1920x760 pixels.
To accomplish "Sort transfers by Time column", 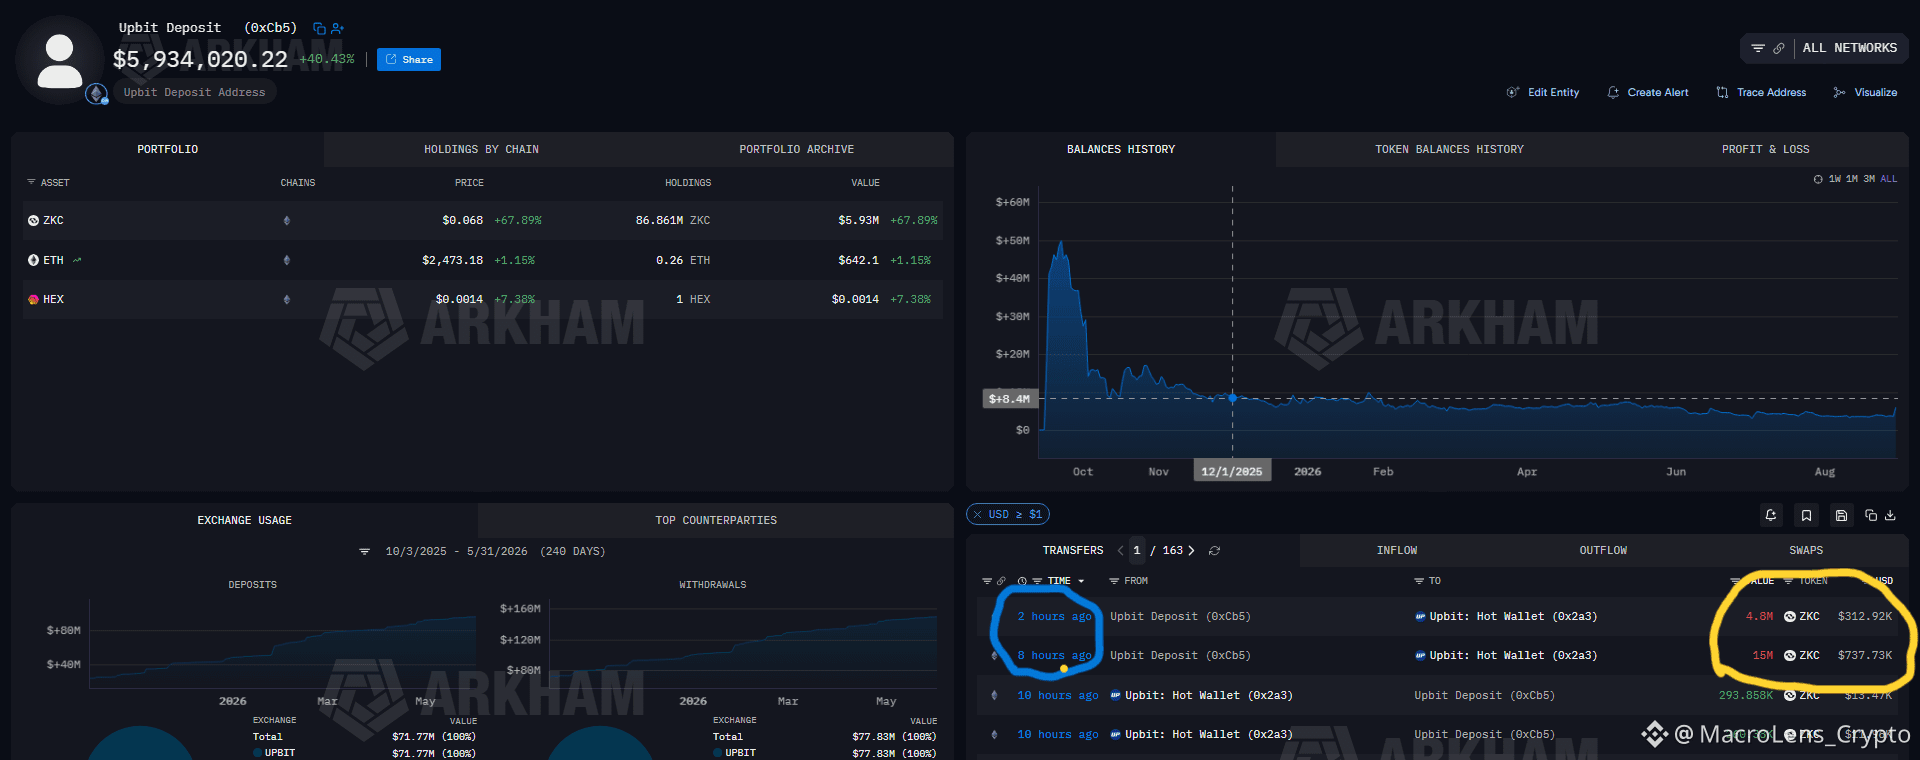I will pos(1059,581).
